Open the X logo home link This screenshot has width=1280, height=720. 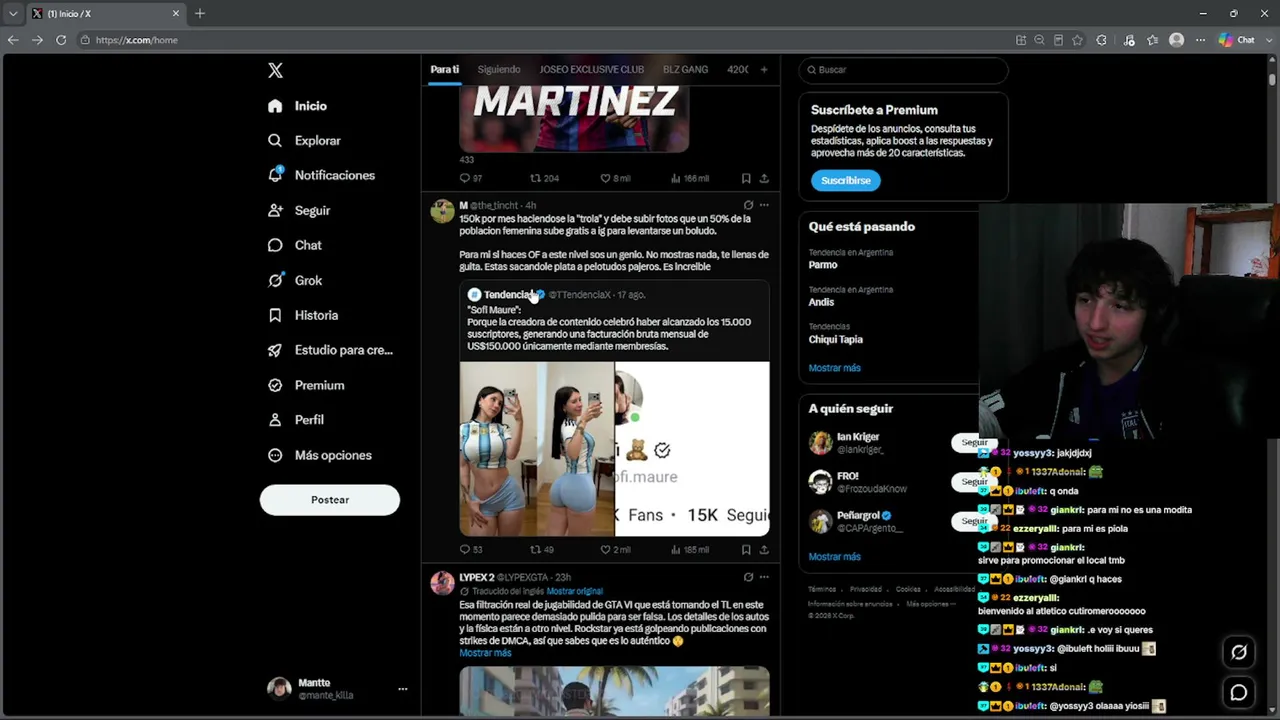275,70
